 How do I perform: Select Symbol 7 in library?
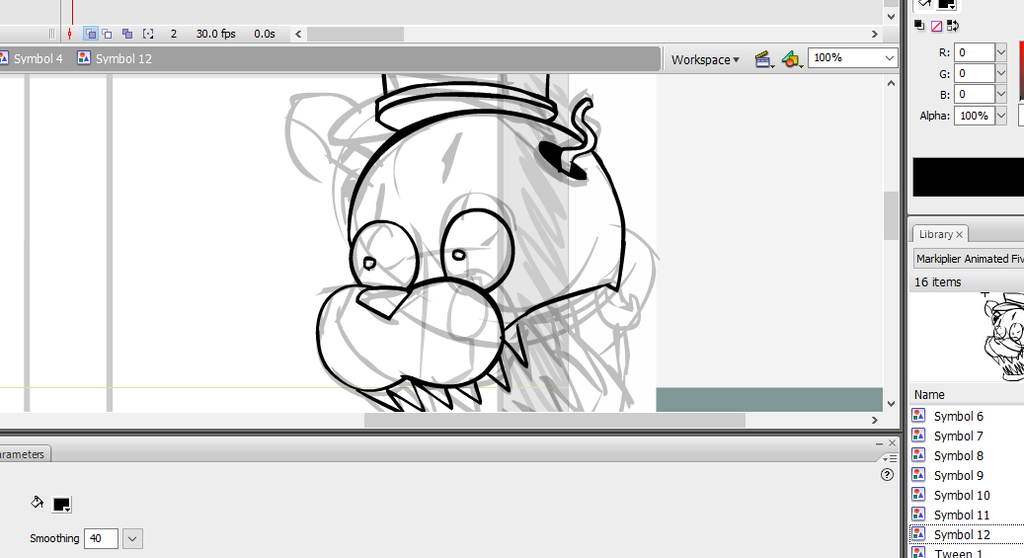coord(958,436)
